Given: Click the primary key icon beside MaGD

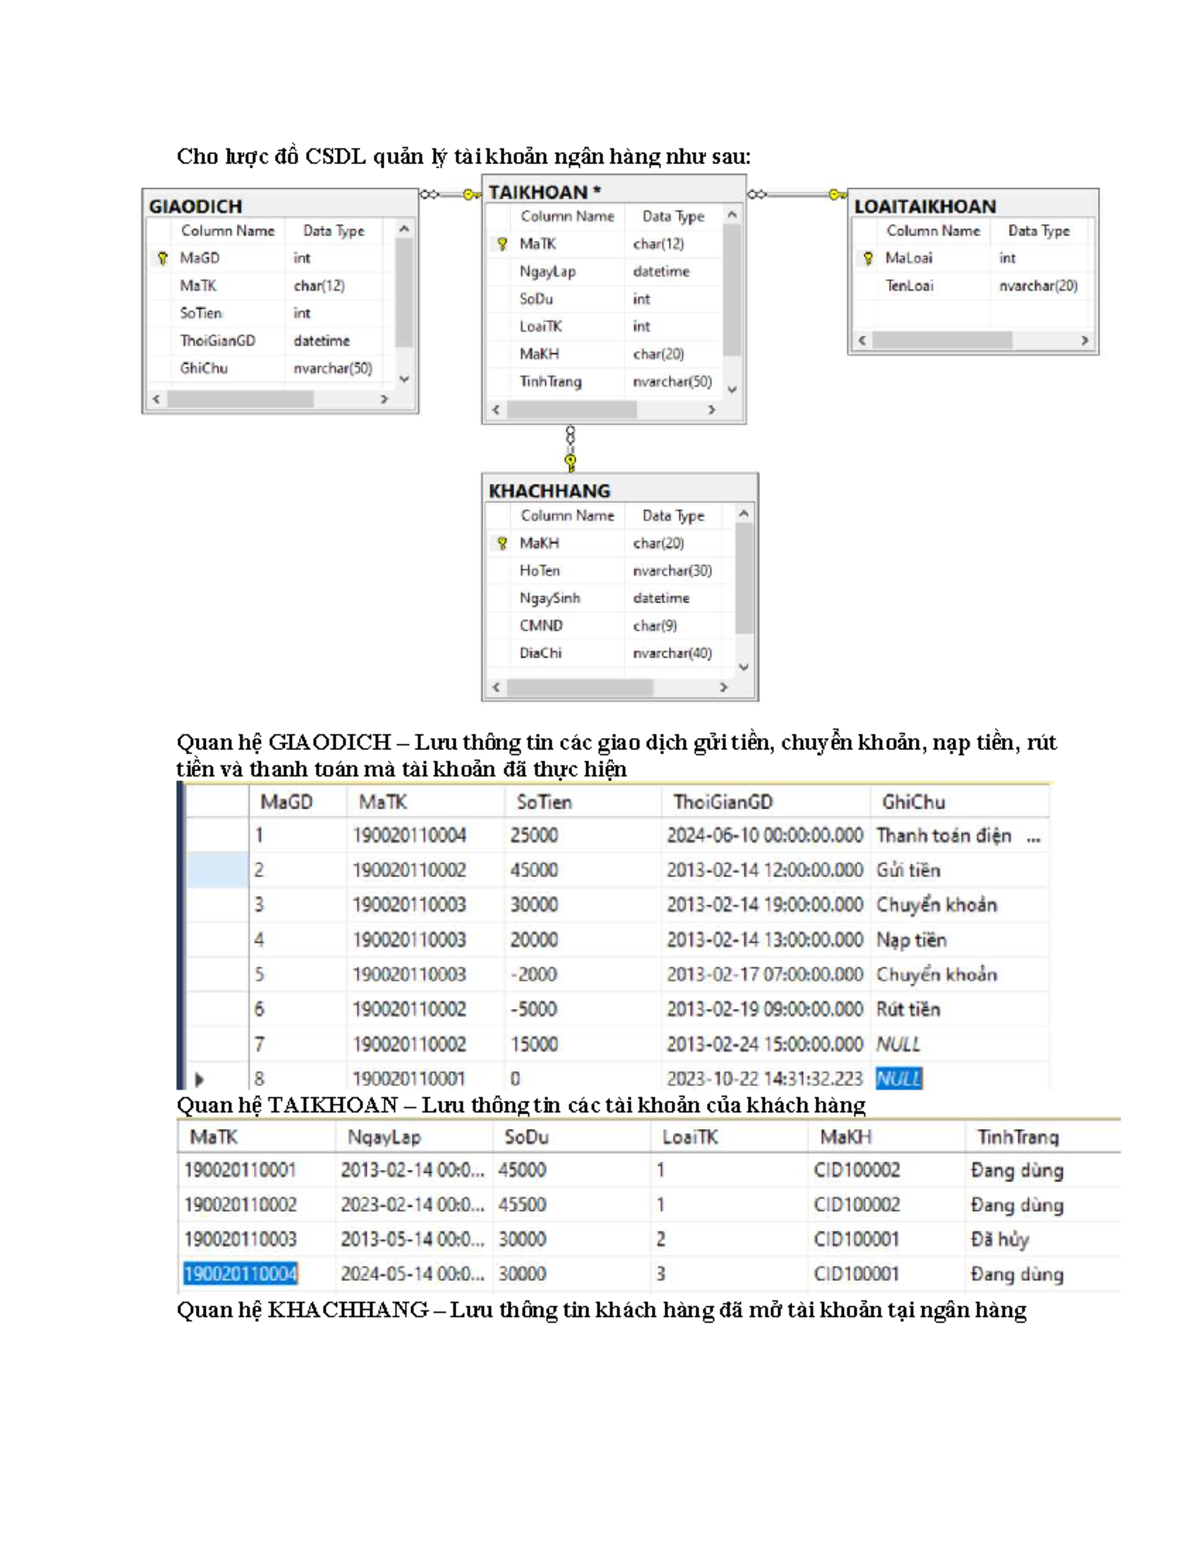Looking at the screenshot, I should click(x=162, y=258).
